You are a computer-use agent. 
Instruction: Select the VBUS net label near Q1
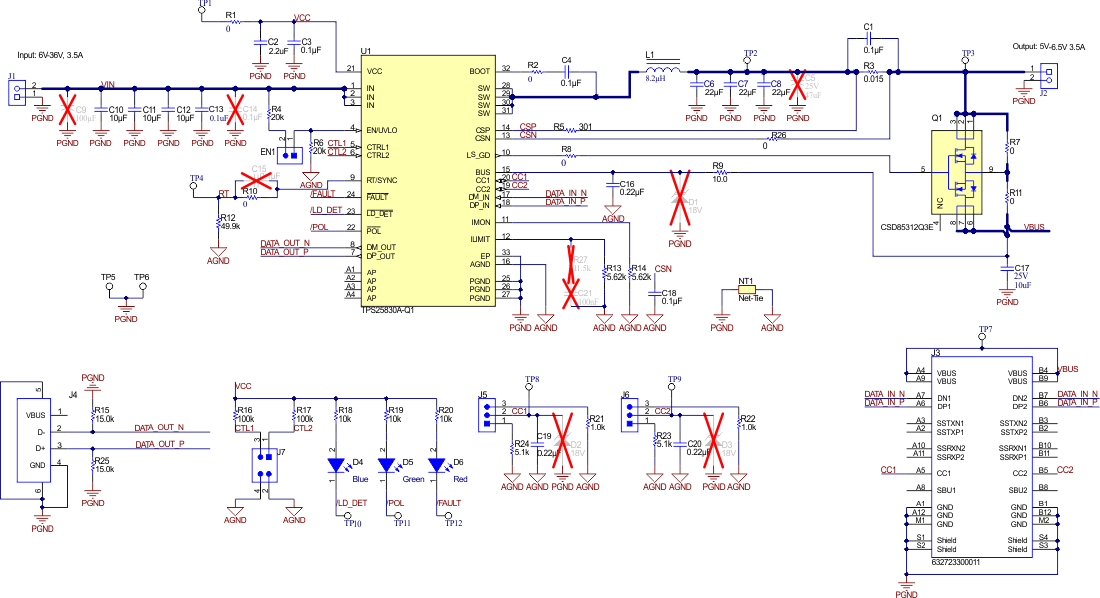(1033, 227)
